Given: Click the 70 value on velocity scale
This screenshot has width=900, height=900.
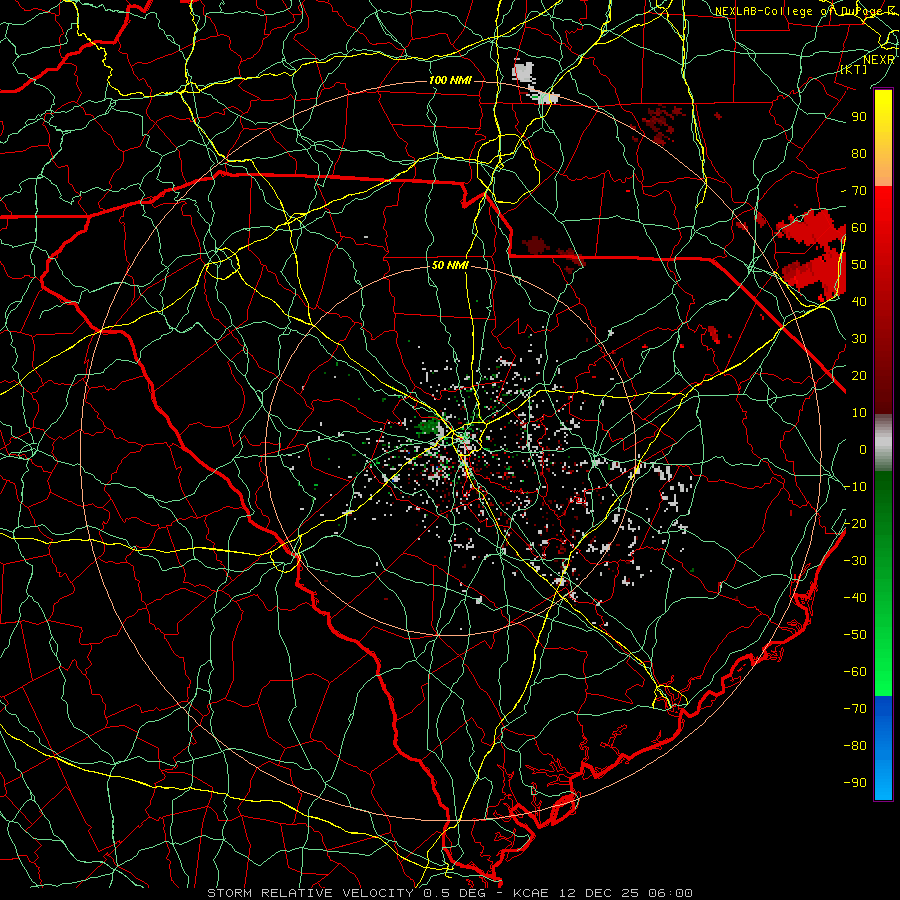Looking at the screenshot, I should point(859,191).
